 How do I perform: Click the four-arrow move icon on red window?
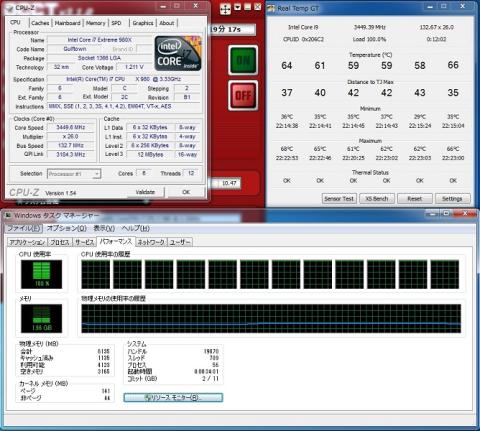point(225,9)
